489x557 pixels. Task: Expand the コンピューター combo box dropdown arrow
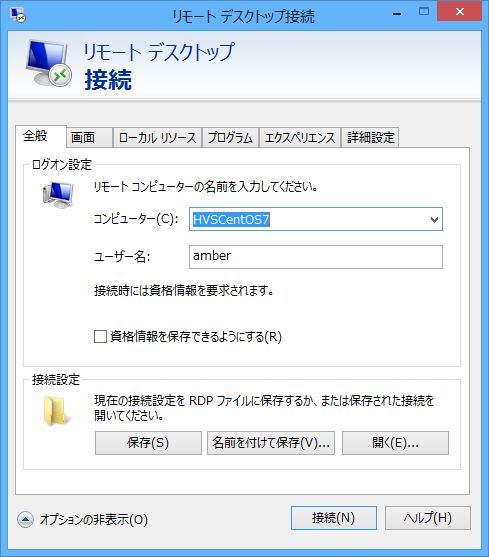pyautogui.click(x=434, y=220)
